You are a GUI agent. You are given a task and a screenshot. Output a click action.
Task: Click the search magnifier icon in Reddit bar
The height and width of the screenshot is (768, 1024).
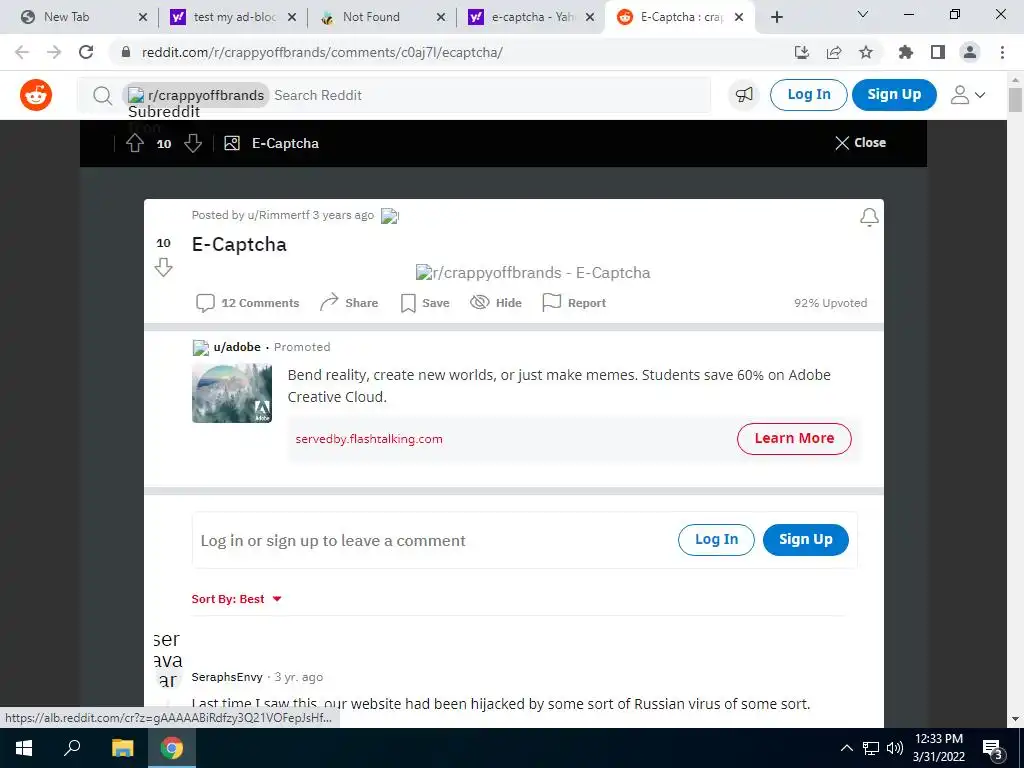[103, 96]
